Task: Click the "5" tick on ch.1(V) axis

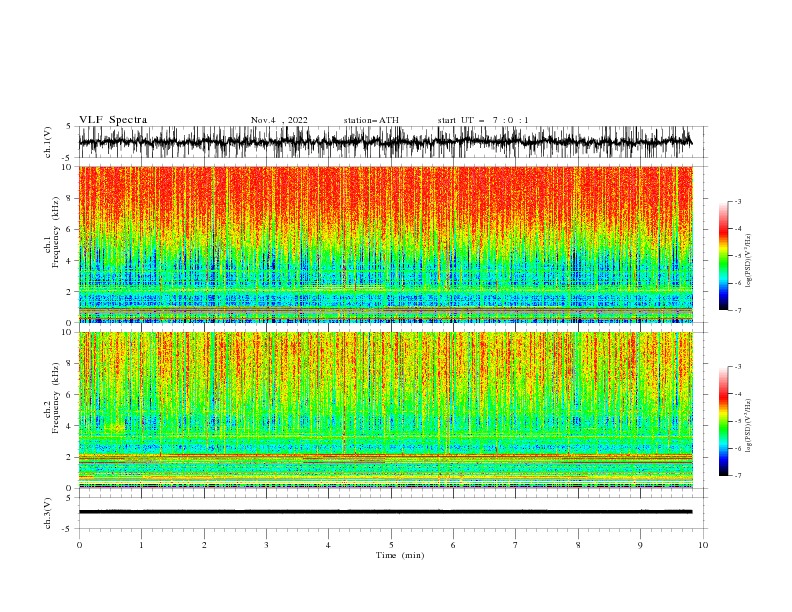Action: click(69, 127)
